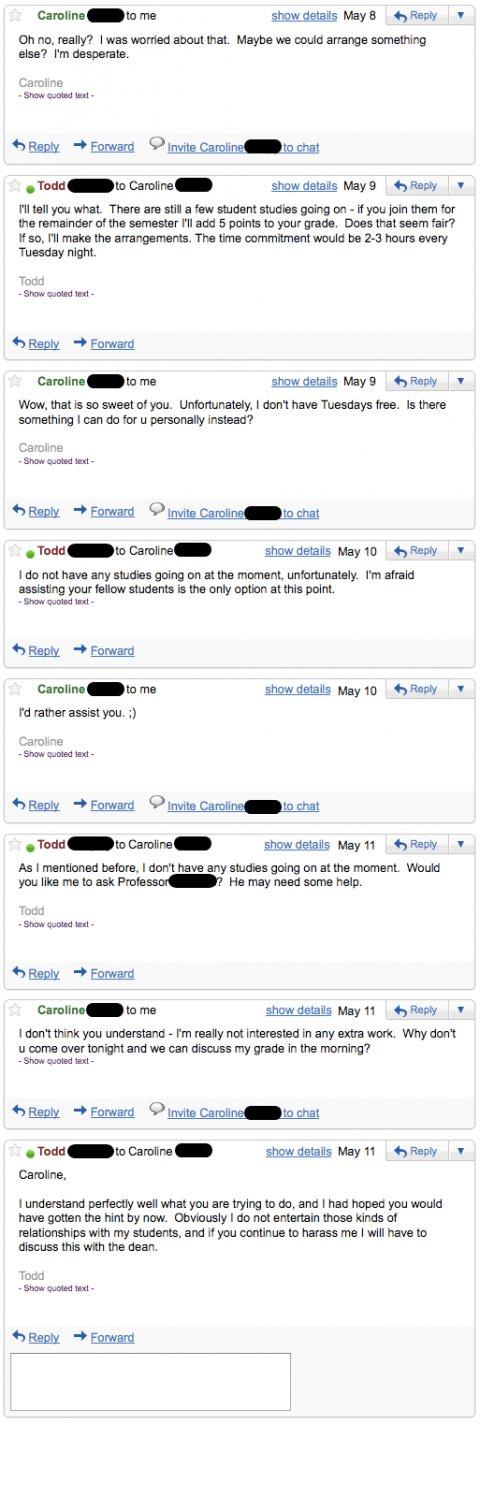
Task: Open dropdown arrow on last May 11 message
Action: pyautogui.click(x=460, y=1152)
